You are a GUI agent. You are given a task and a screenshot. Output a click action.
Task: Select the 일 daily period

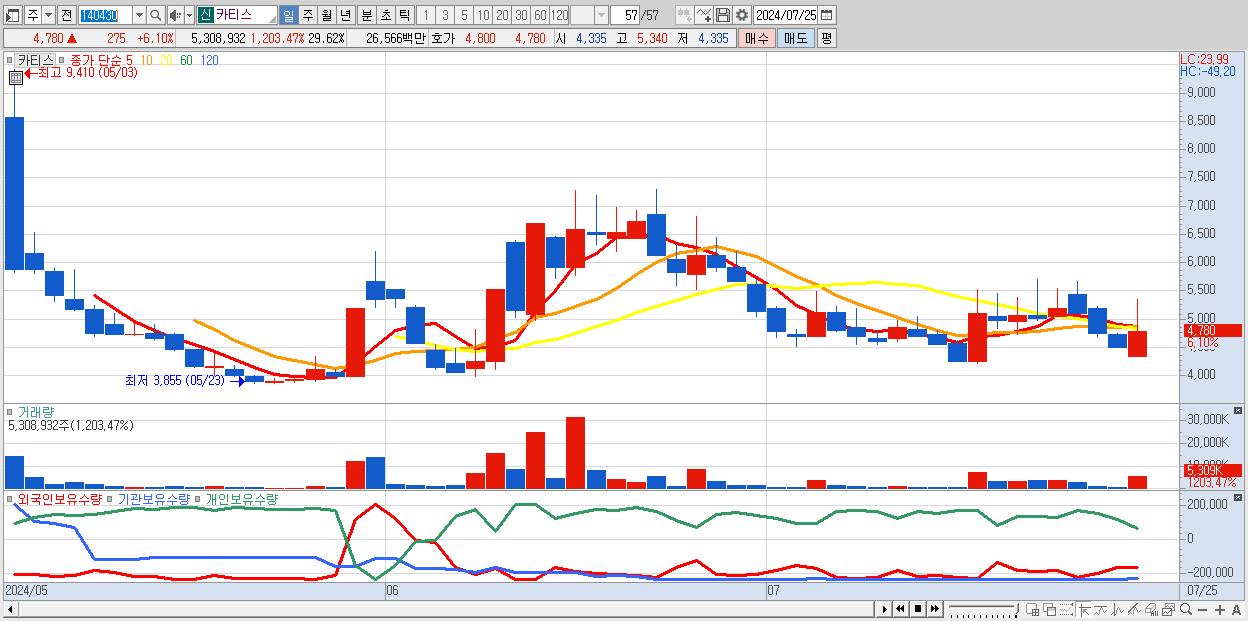288,15
